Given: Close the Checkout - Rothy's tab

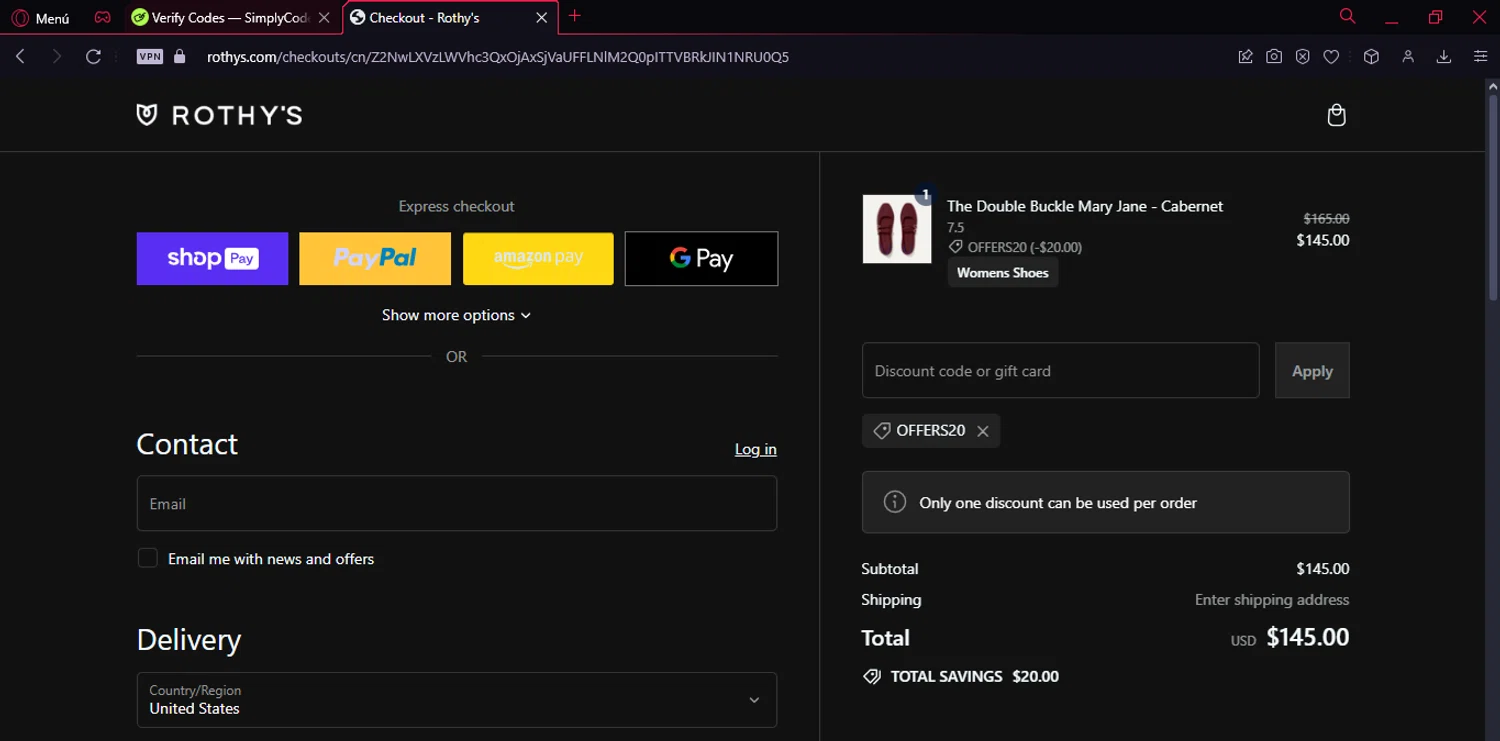Looking at the screenshot, I should [541, 18].
